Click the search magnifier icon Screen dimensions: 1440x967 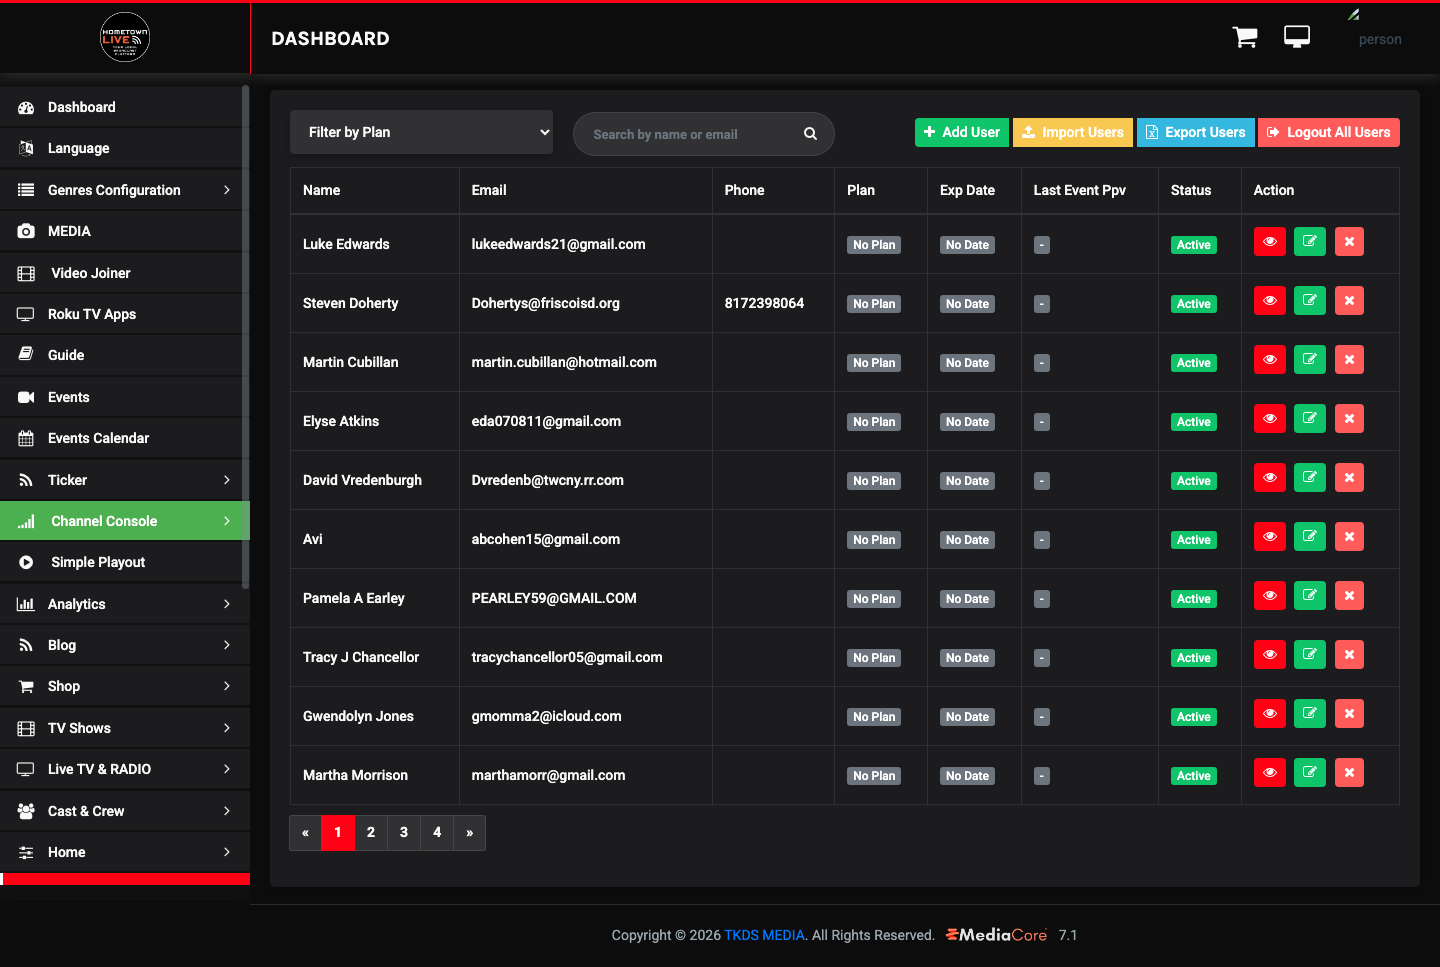811,134
